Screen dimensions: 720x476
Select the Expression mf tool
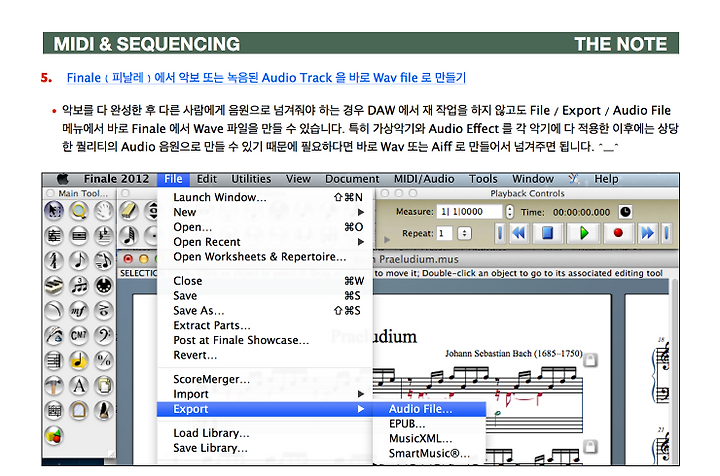[x=79, y=310]
